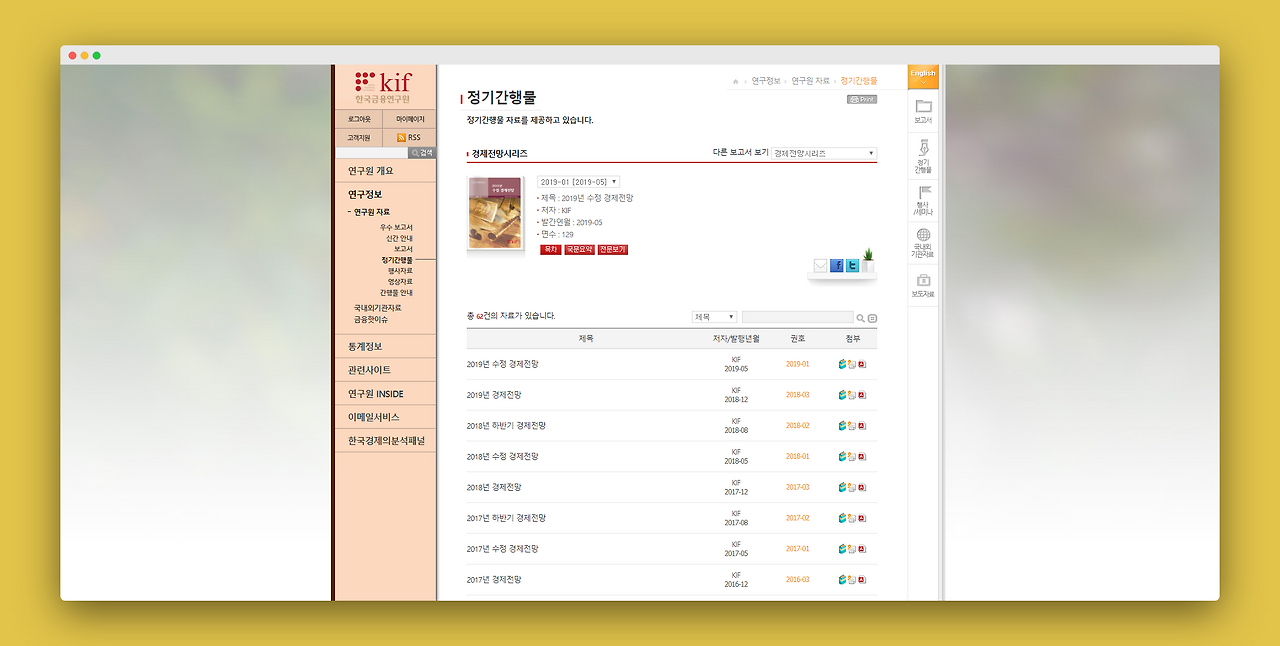Click issue number 2018-03

point(797,395)
